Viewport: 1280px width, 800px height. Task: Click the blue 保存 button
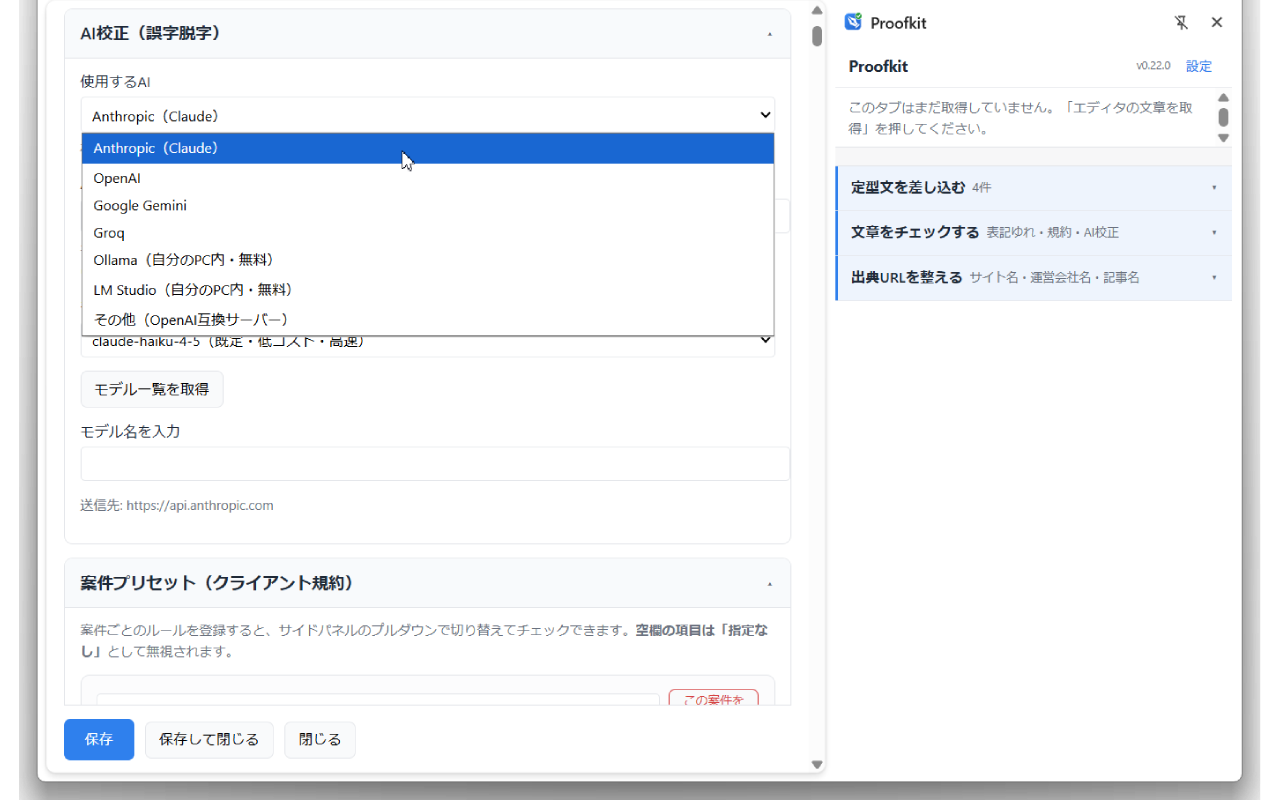coord(99,740)
